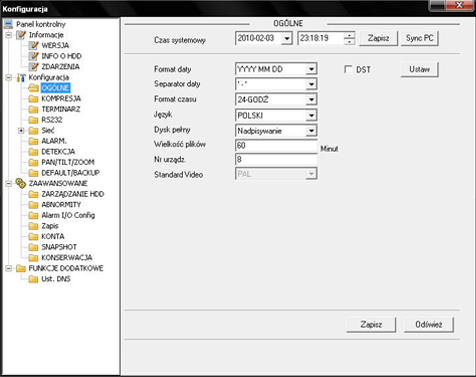Collapse the Konfiguracja tree node

tap(9, 78)
